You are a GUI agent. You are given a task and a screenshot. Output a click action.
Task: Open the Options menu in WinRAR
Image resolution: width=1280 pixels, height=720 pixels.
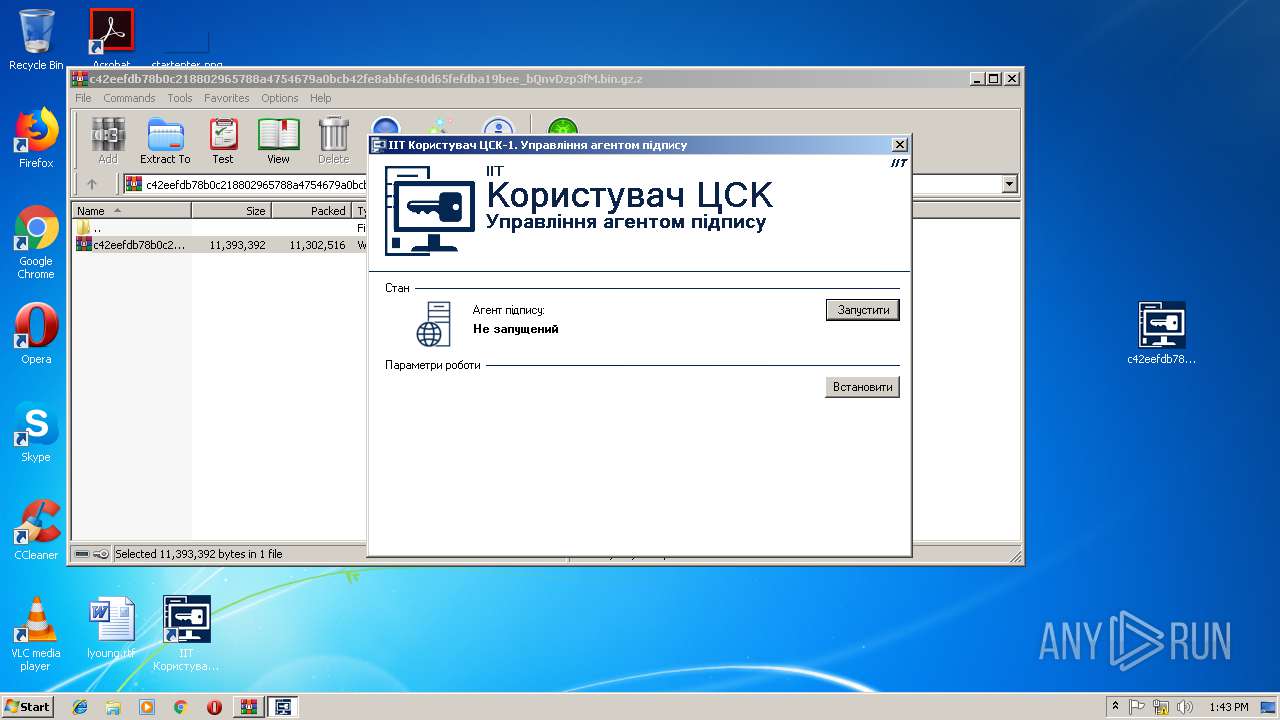[x=280, y=98]
